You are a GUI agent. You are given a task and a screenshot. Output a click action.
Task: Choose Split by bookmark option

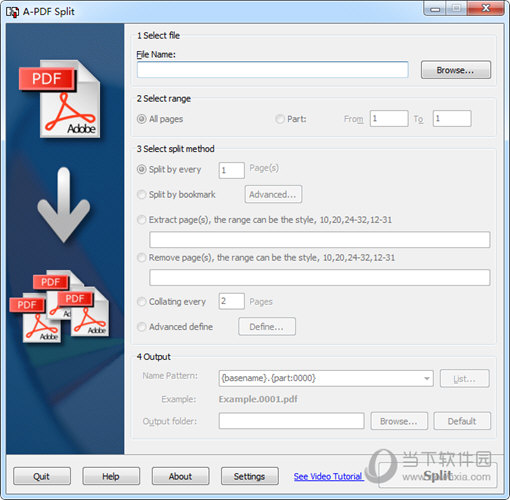(x=142, y=194)
